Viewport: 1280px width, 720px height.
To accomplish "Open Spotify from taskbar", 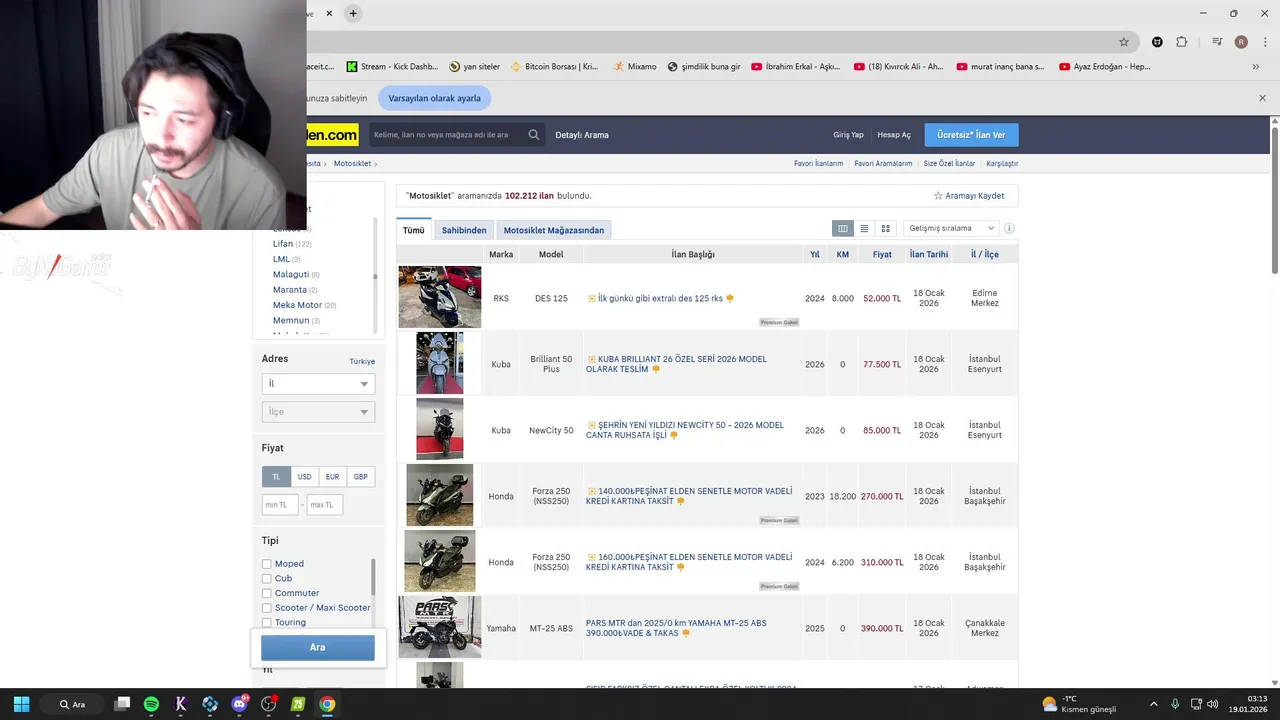I will [151, 704].
